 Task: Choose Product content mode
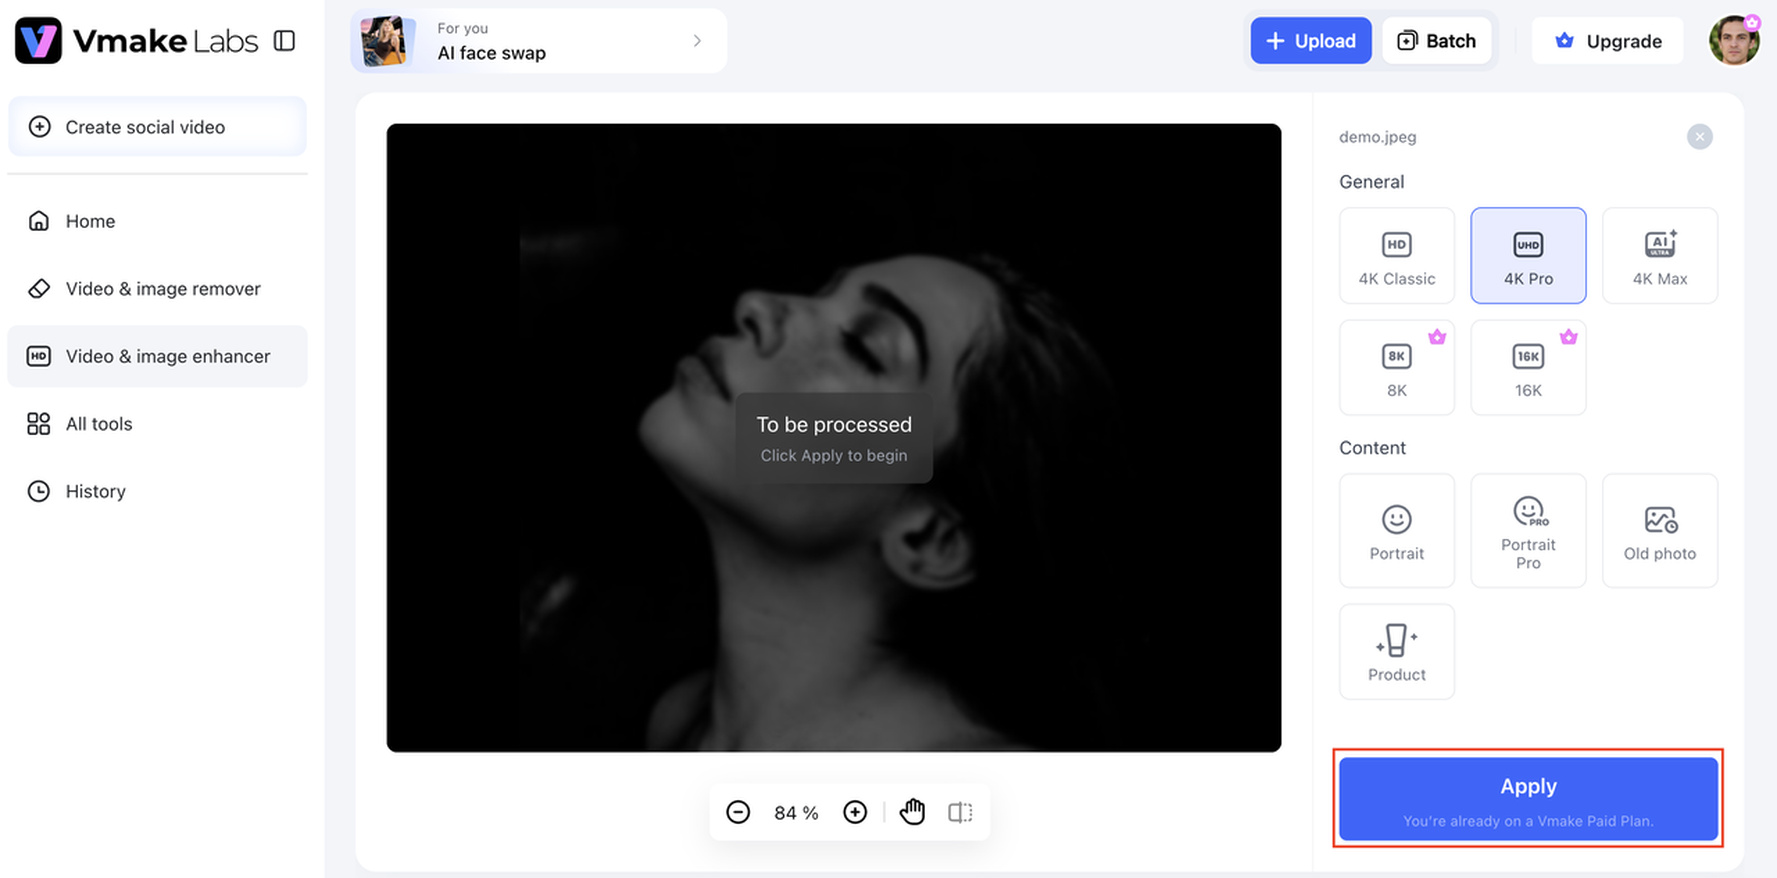point(1396,652)
